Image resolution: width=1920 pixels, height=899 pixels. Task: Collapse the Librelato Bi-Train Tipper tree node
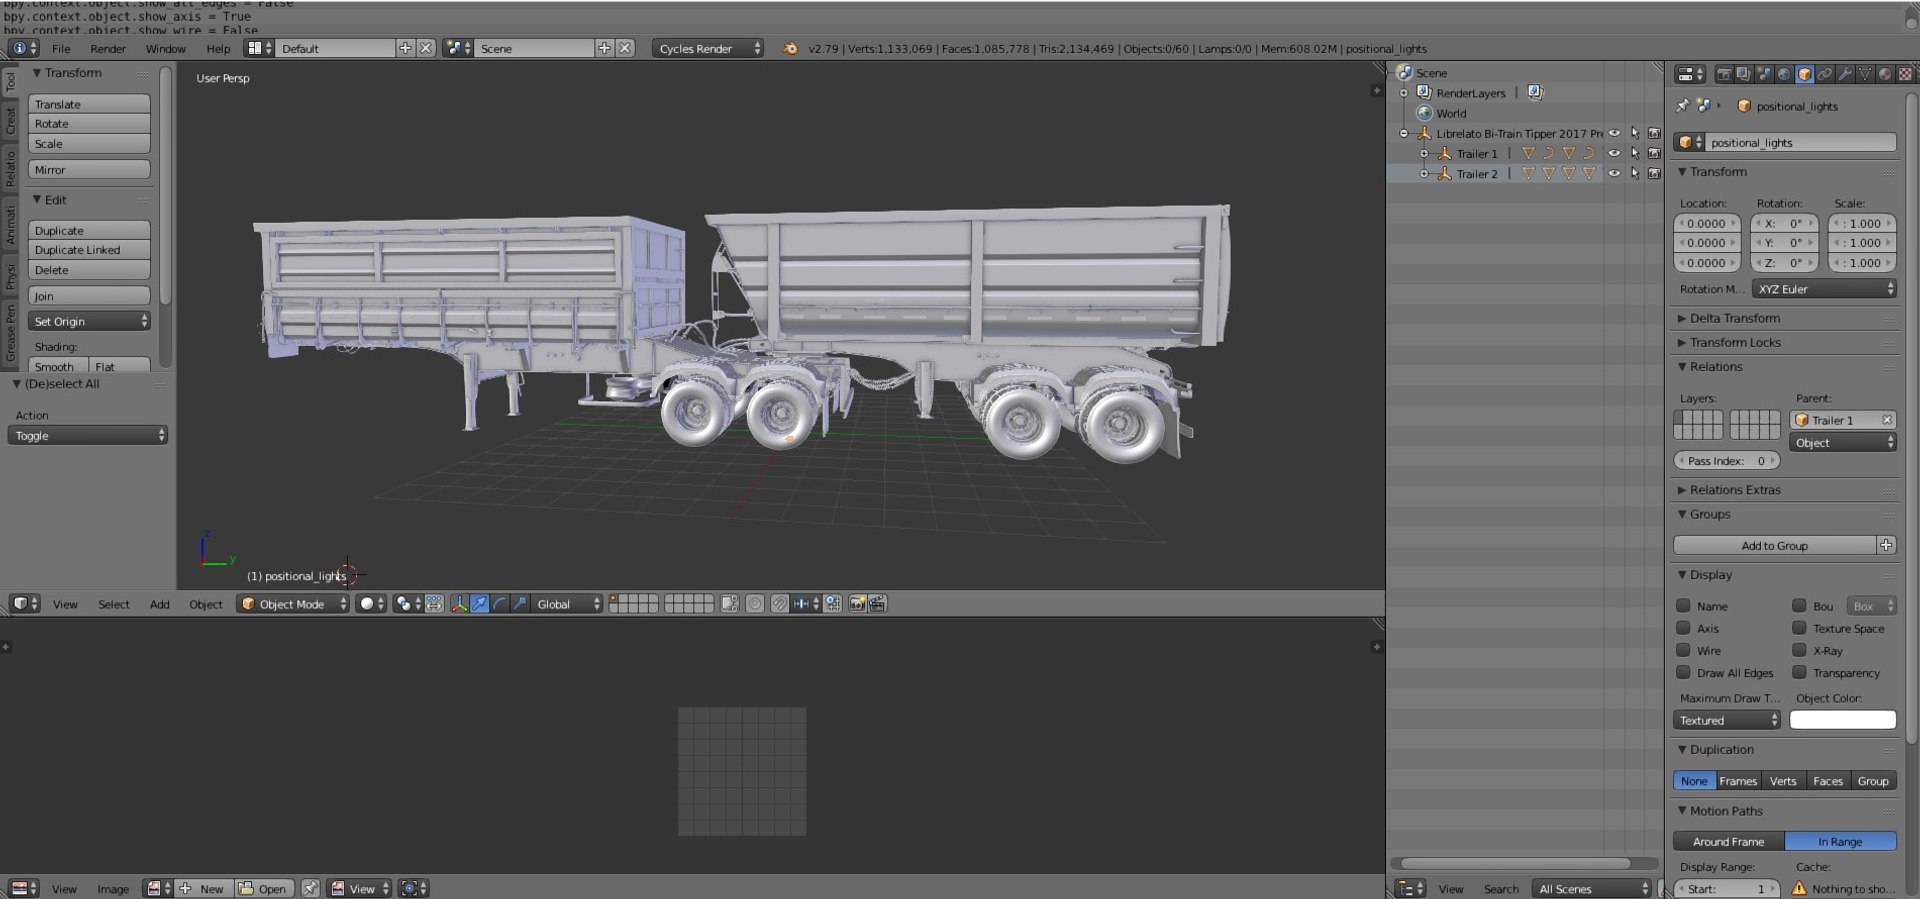[1404, 133]
